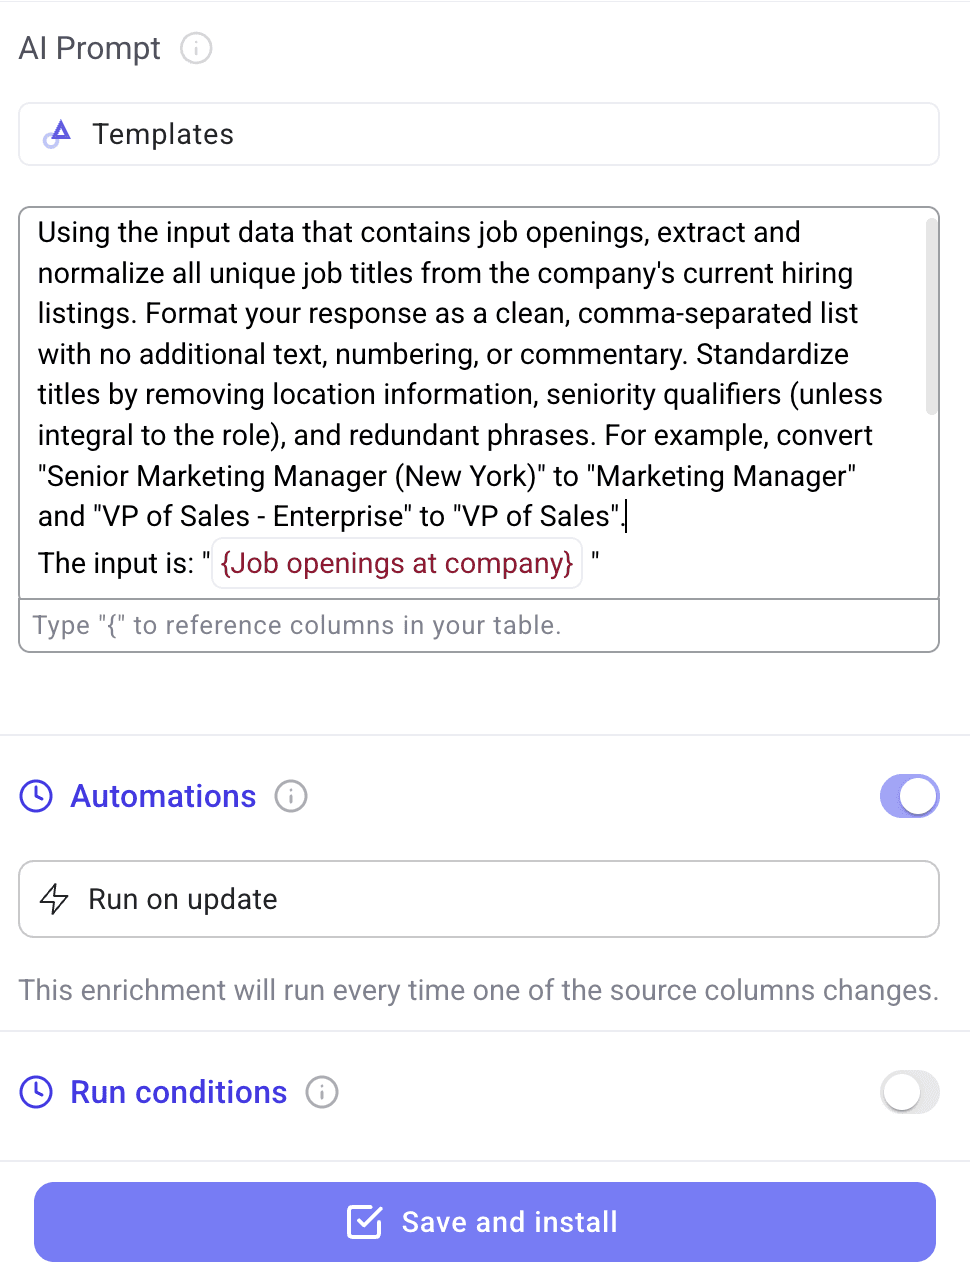This screenshot has height=1278, width=970.
Task: Select the Automations section header
Action: (x=162, y=796)
